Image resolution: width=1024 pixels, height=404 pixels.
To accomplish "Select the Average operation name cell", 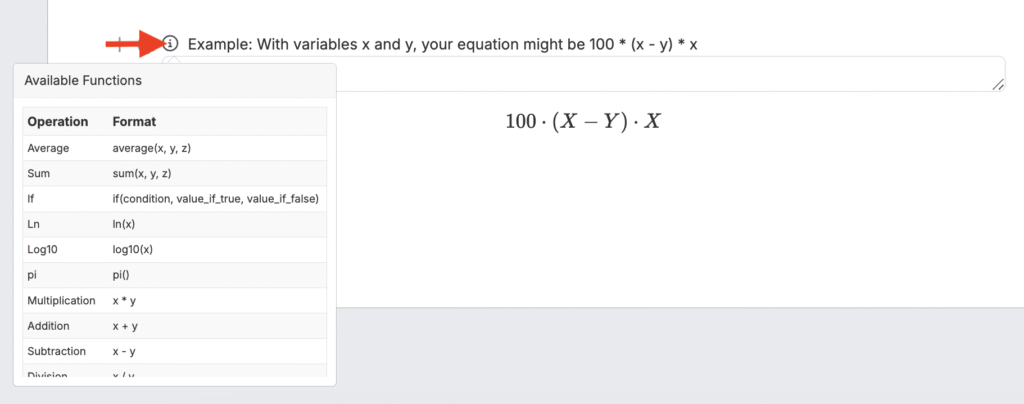I will click(x=49, y=148).
